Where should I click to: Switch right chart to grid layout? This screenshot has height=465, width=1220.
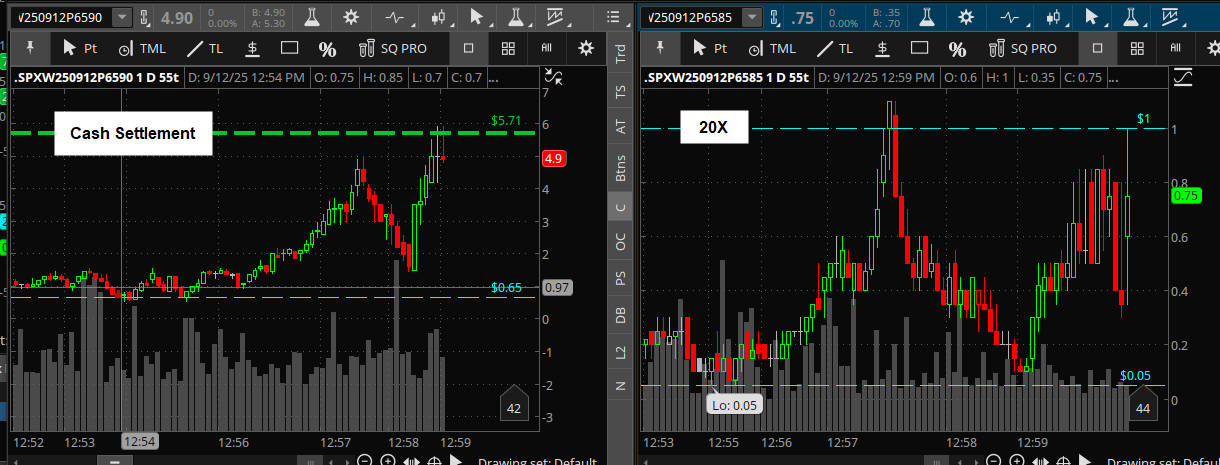1137,48
